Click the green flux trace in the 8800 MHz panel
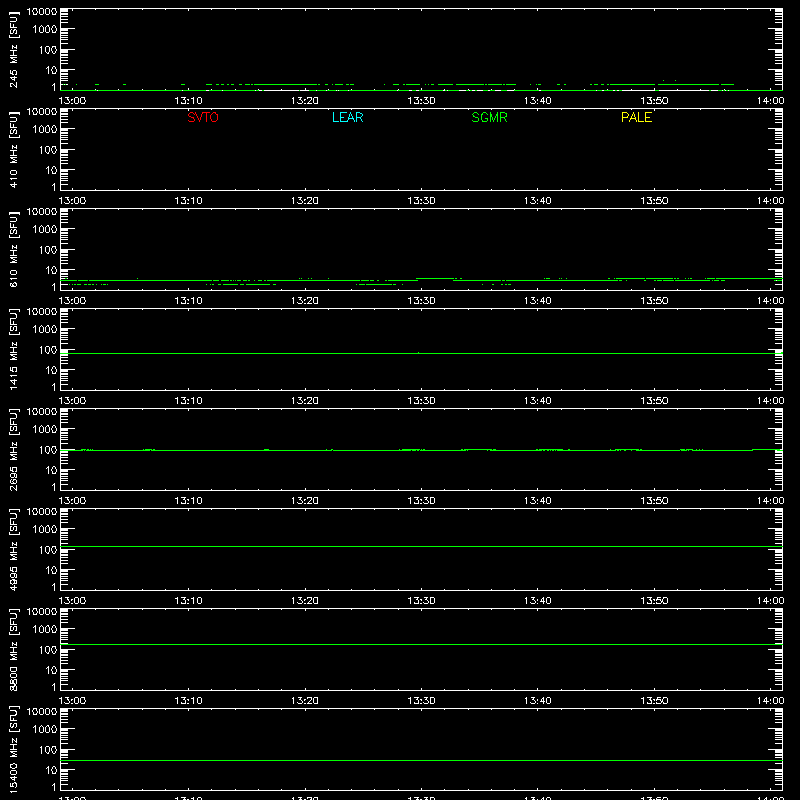Viewport: 800px width, 800px height. point(421,644)
